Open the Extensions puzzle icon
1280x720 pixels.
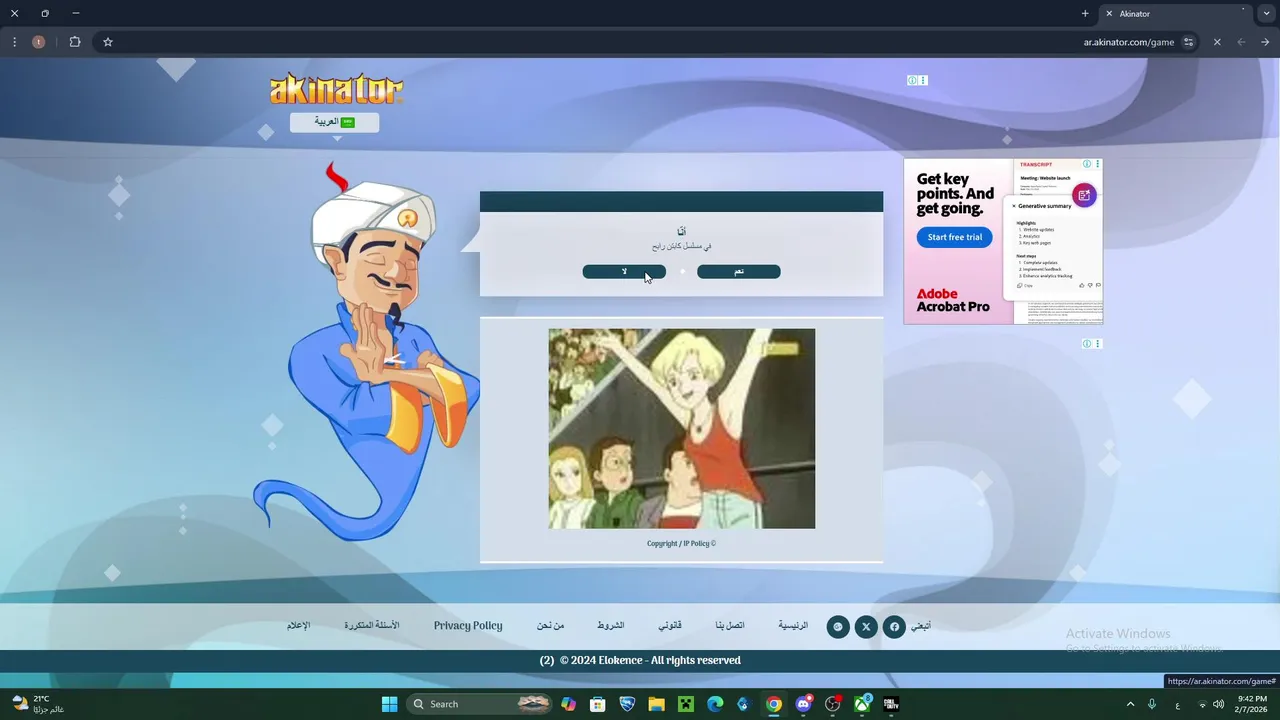point(75,42)
